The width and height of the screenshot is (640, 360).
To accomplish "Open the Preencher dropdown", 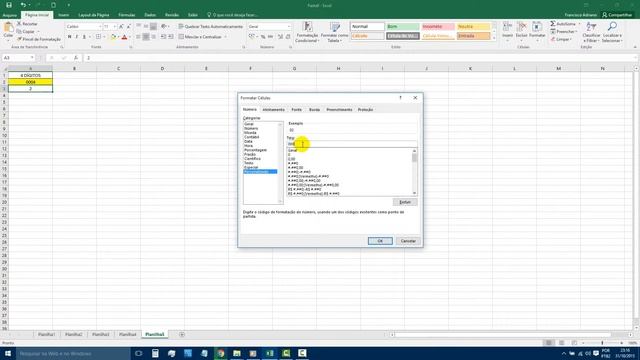I will coord(565,31).
